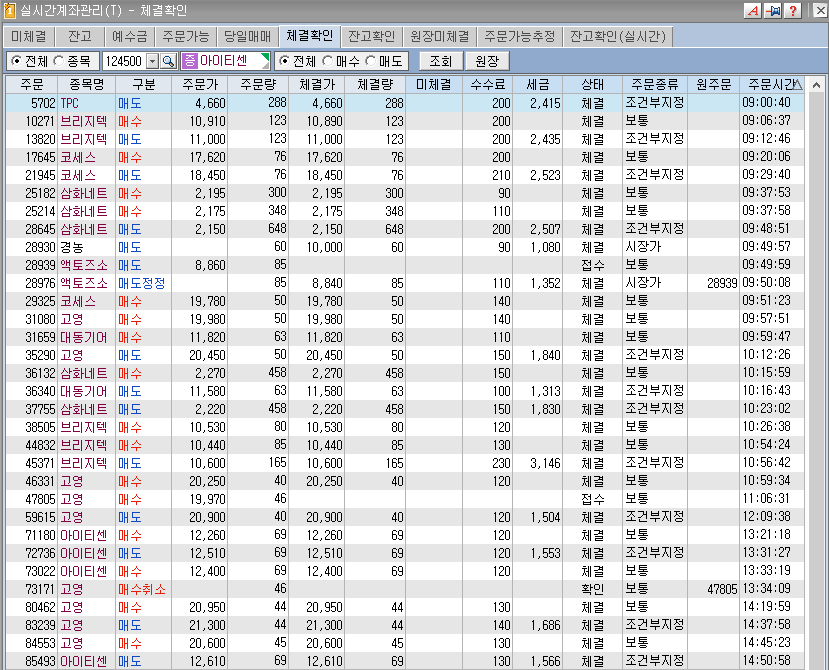Click 아이티센 in order row 71180
The image size is (829, 670).
pos(84,535)
